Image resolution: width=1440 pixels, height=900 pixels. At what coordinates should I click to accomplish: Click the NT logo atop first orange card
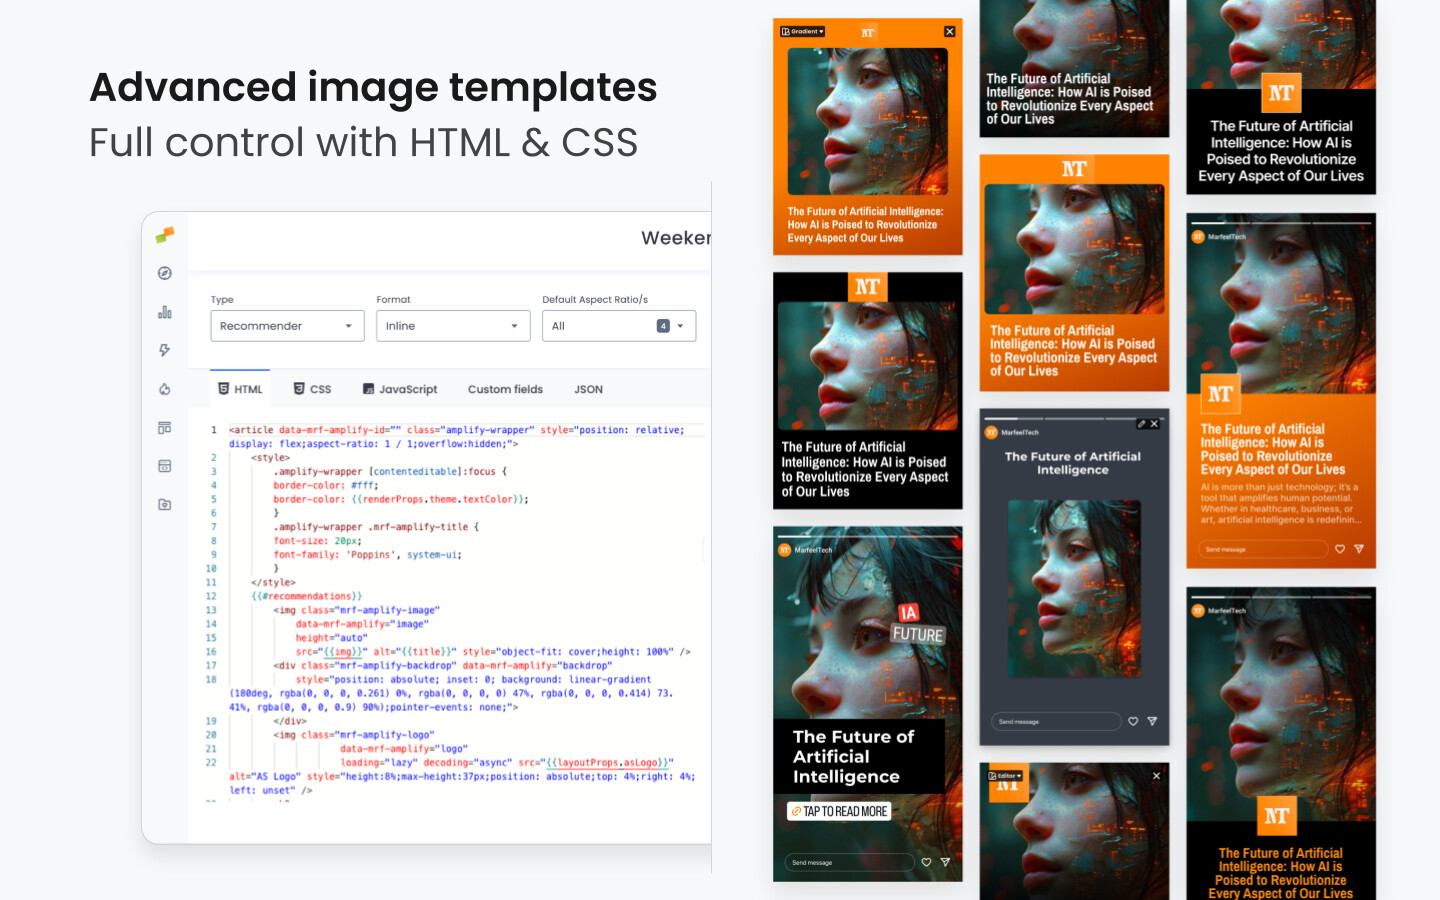(x=868, y=33)
